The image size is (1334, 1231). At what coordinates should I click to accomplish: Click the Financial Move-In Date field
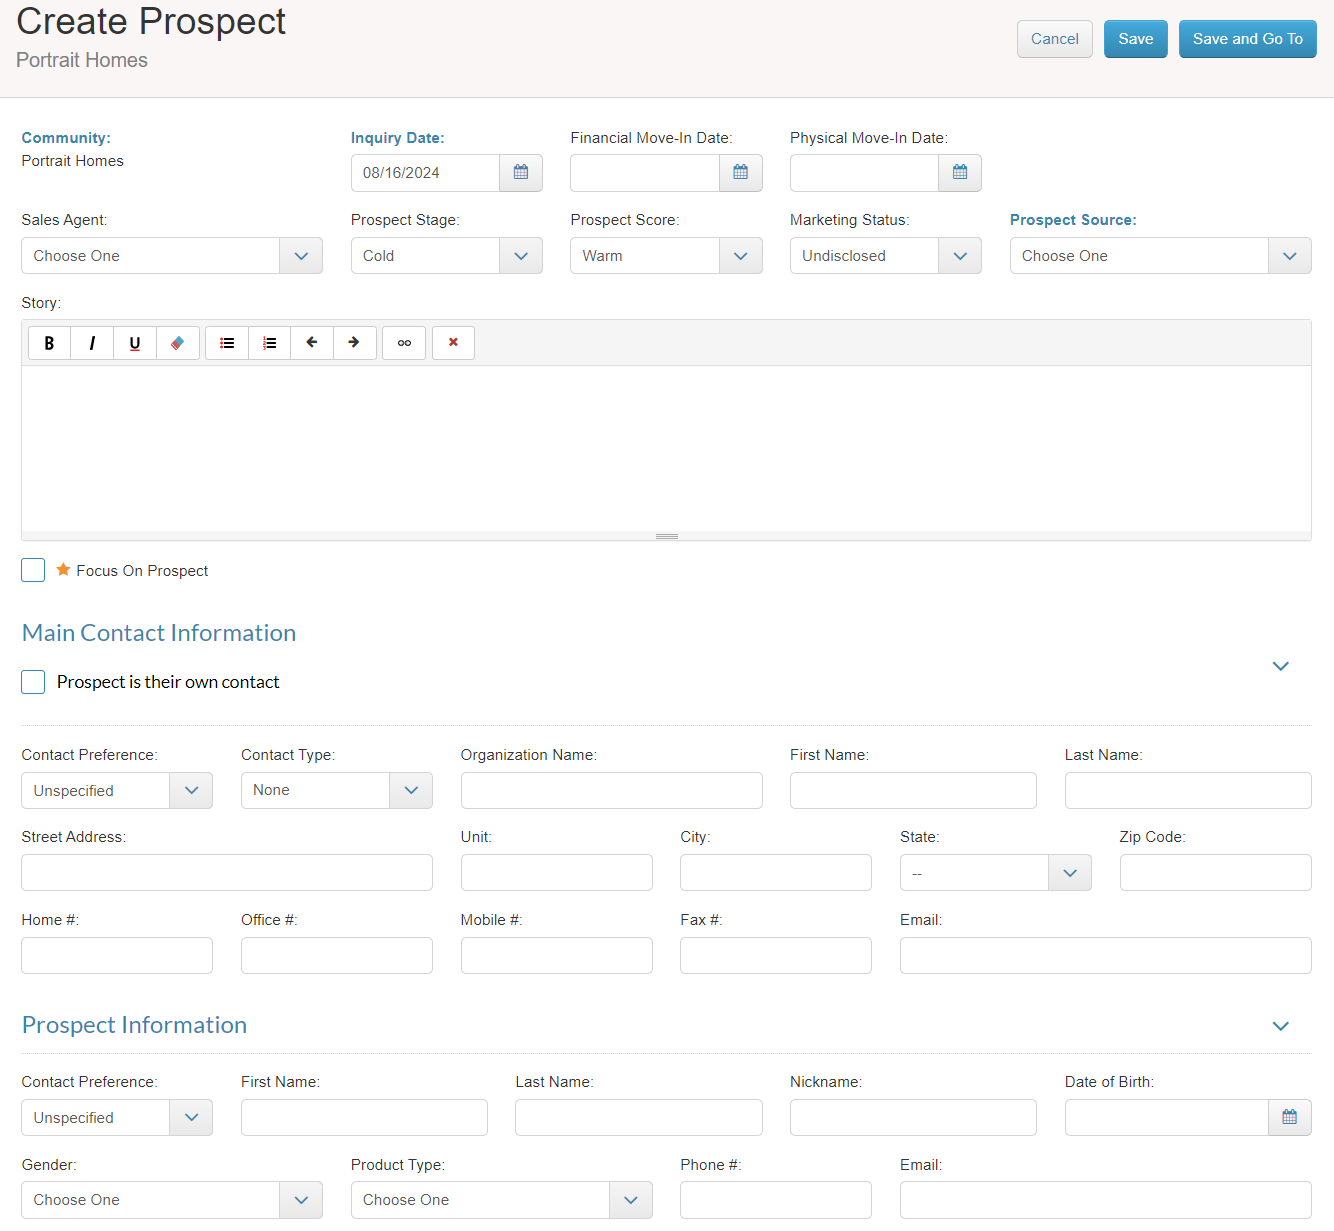point(645,173)
